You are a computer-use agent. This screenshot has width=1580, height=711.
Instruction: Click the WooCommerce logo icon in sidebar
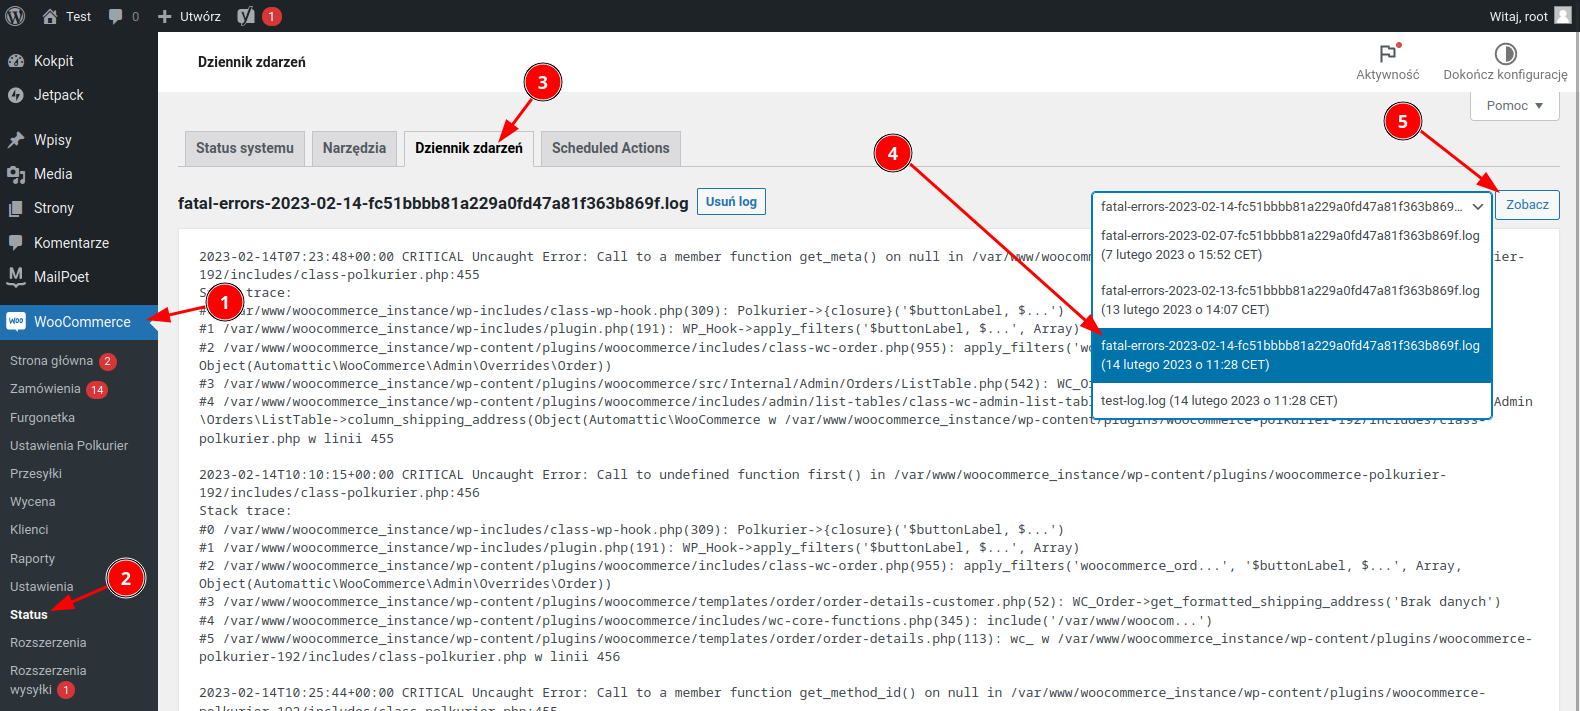(16, 322)
